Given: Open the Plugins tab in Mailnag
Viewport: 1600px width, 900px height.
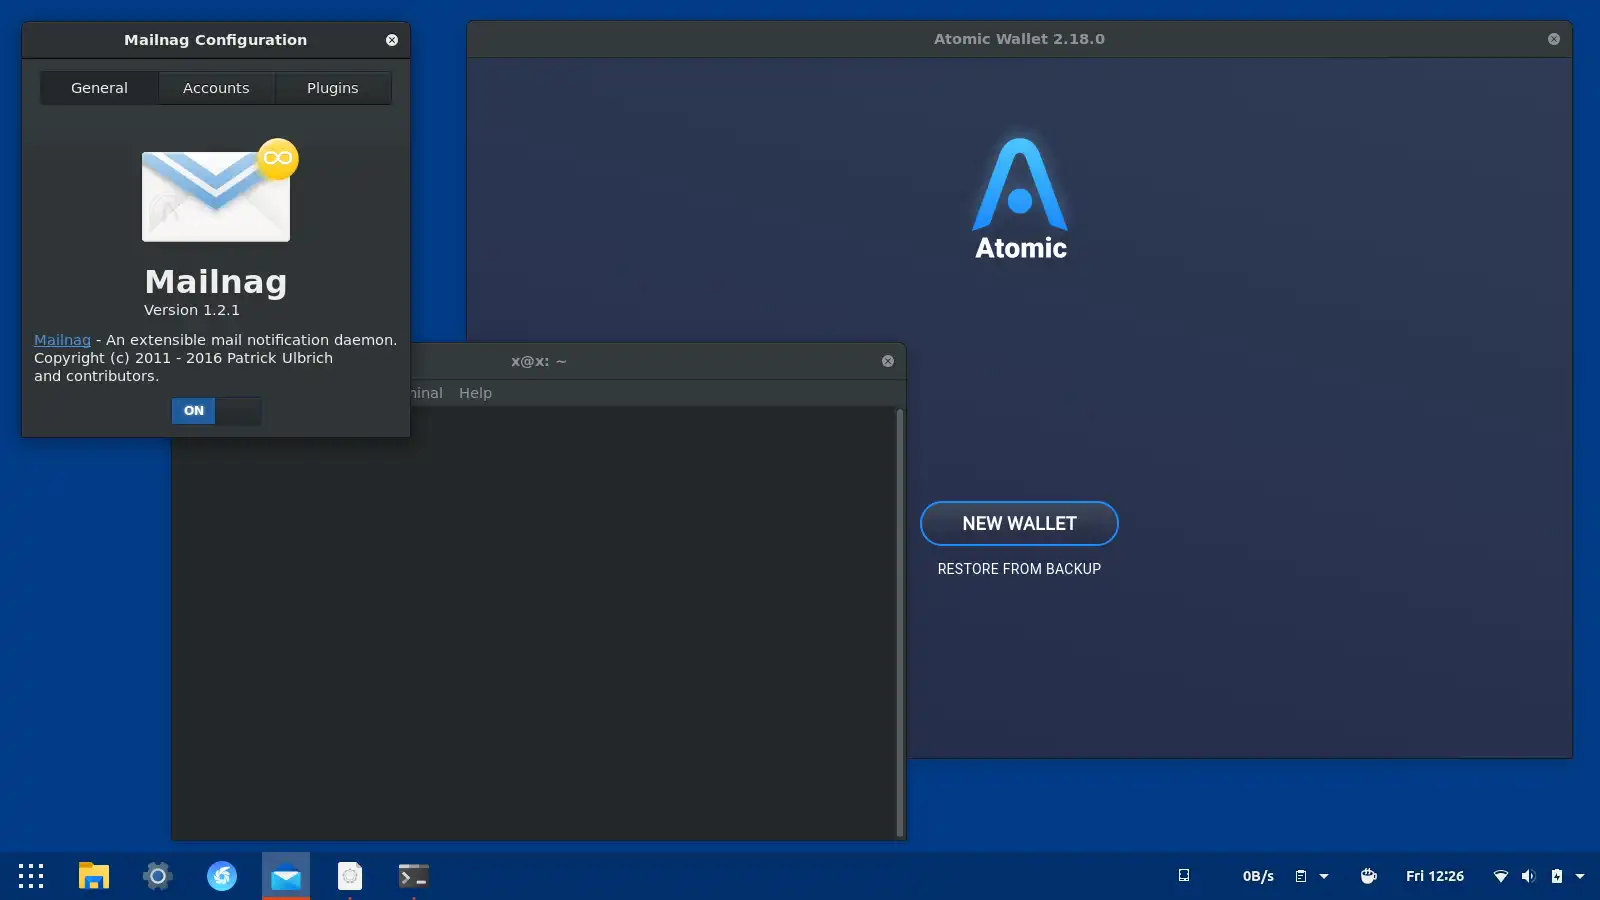Looking at the screenshot, I should click(332, 88).
